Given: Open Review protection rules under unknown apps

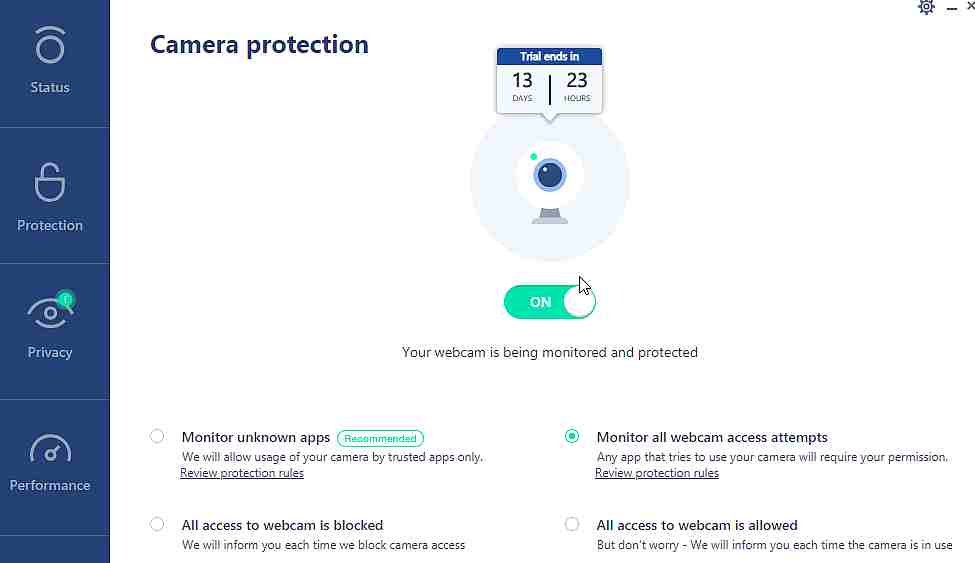Looking at the screenshot, I should click(242, 473).
